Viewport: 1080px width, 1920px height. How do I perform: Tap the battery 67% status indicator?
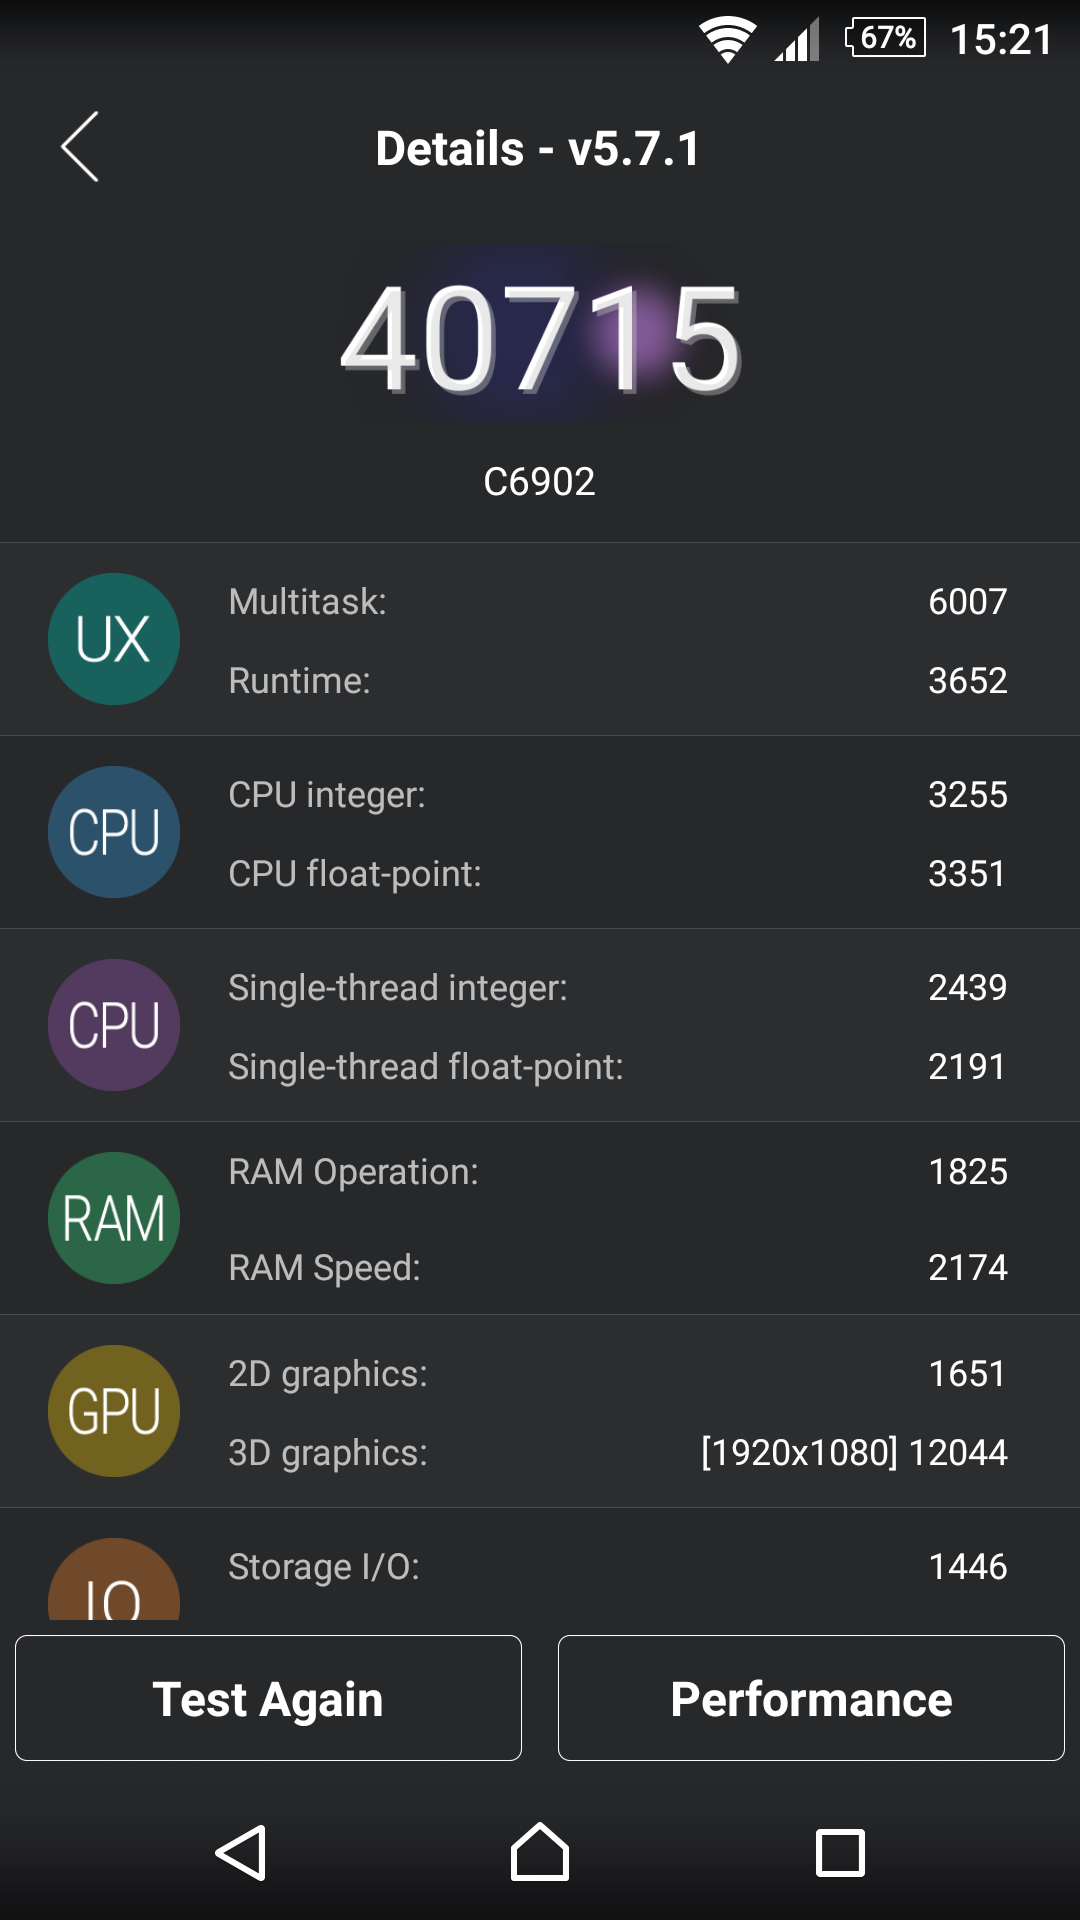tap(886, 38)
